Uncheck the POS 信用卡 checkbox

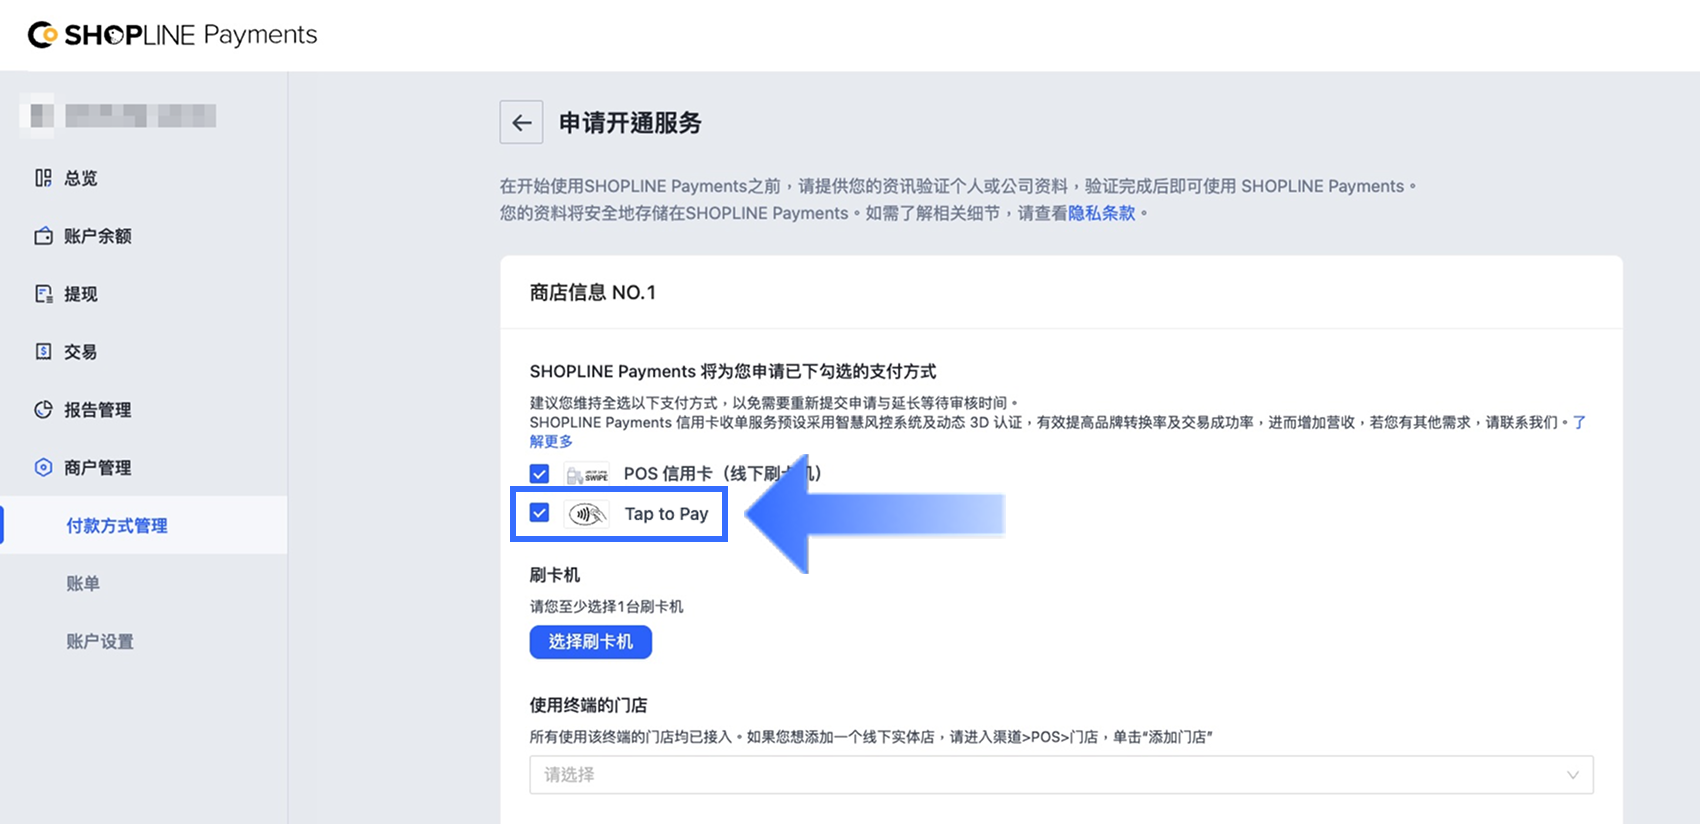(x=539, y=474)
